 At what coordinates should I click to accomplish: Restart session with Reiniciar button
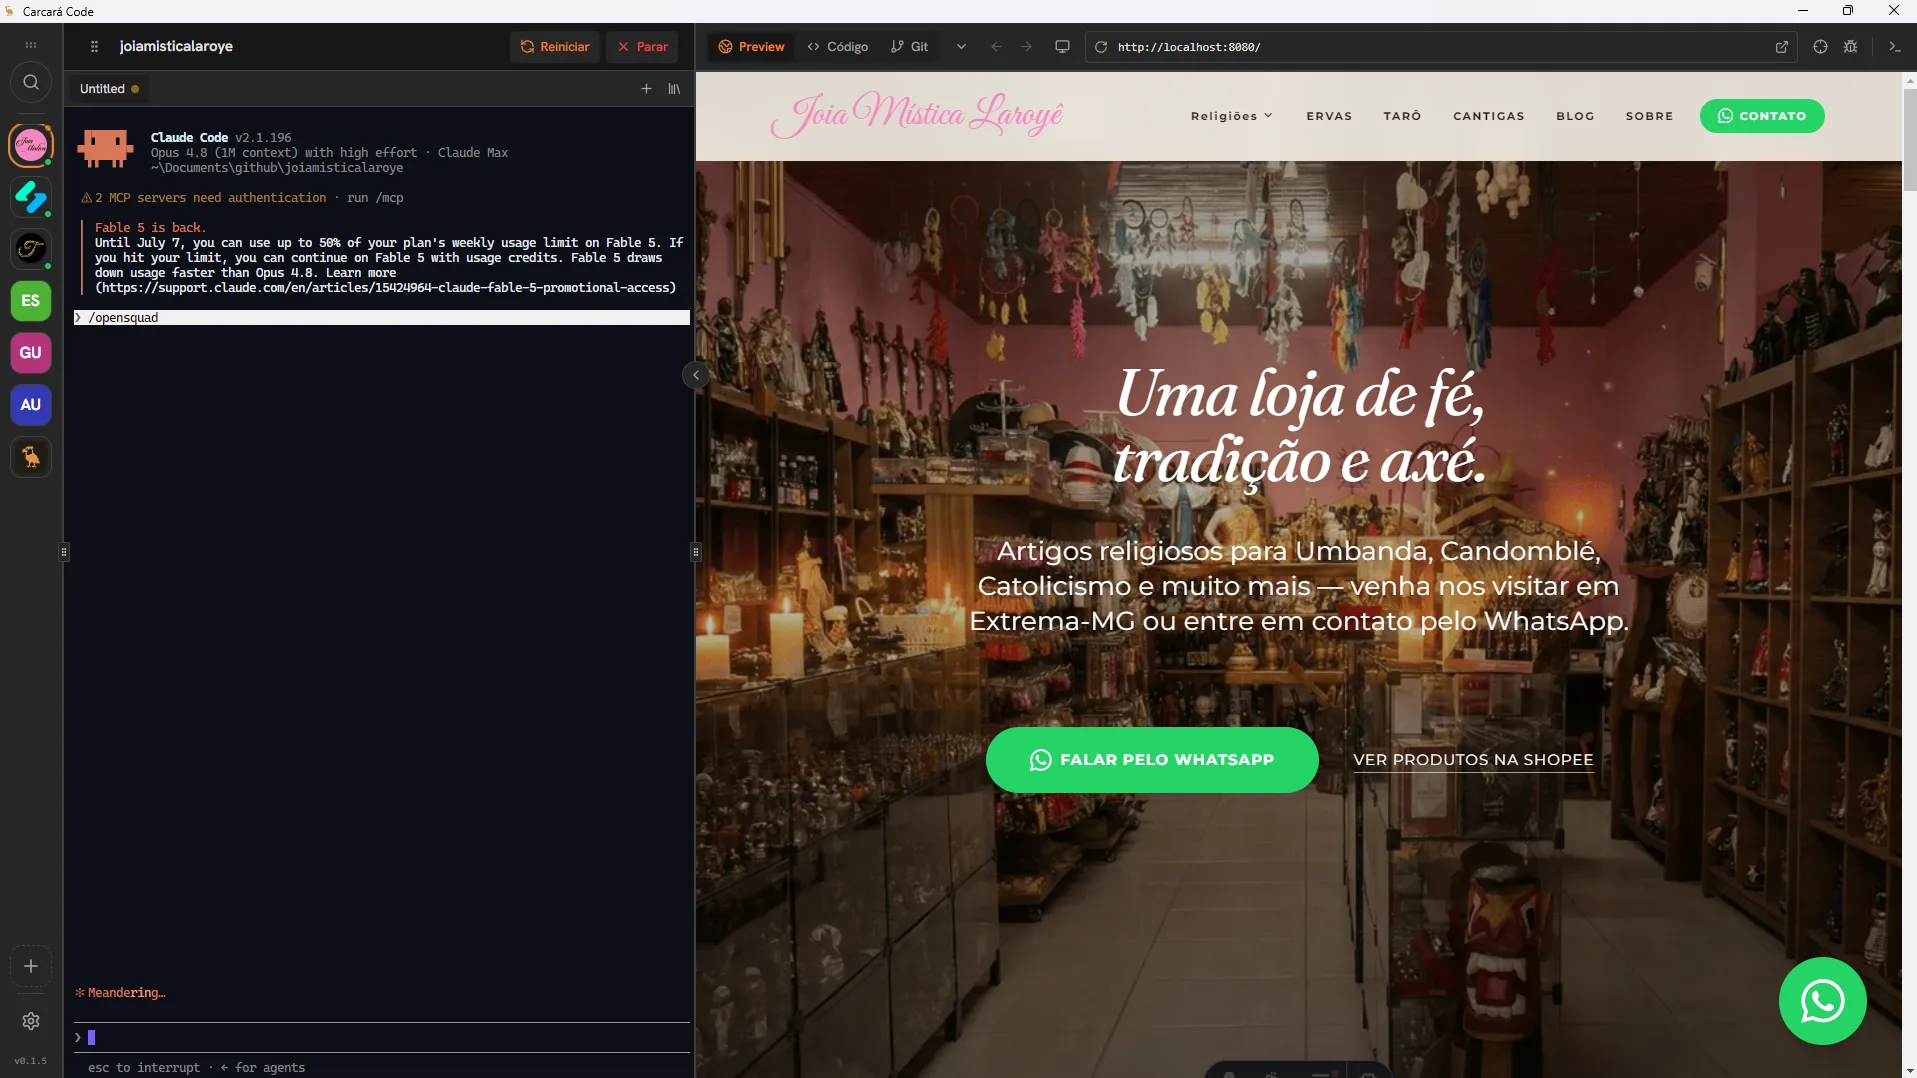click(x=555, y=47)
